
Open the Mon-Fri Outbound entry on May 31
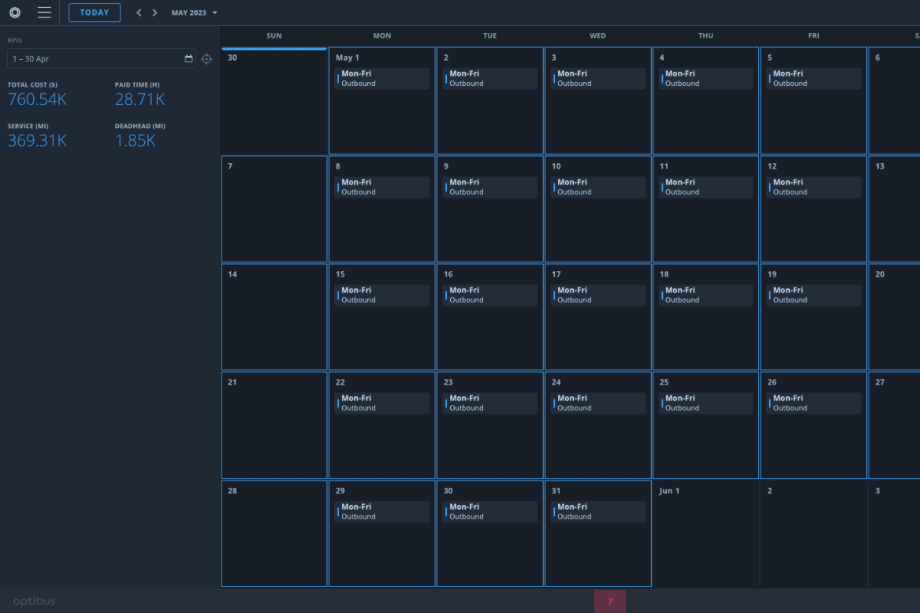[597, 511]
